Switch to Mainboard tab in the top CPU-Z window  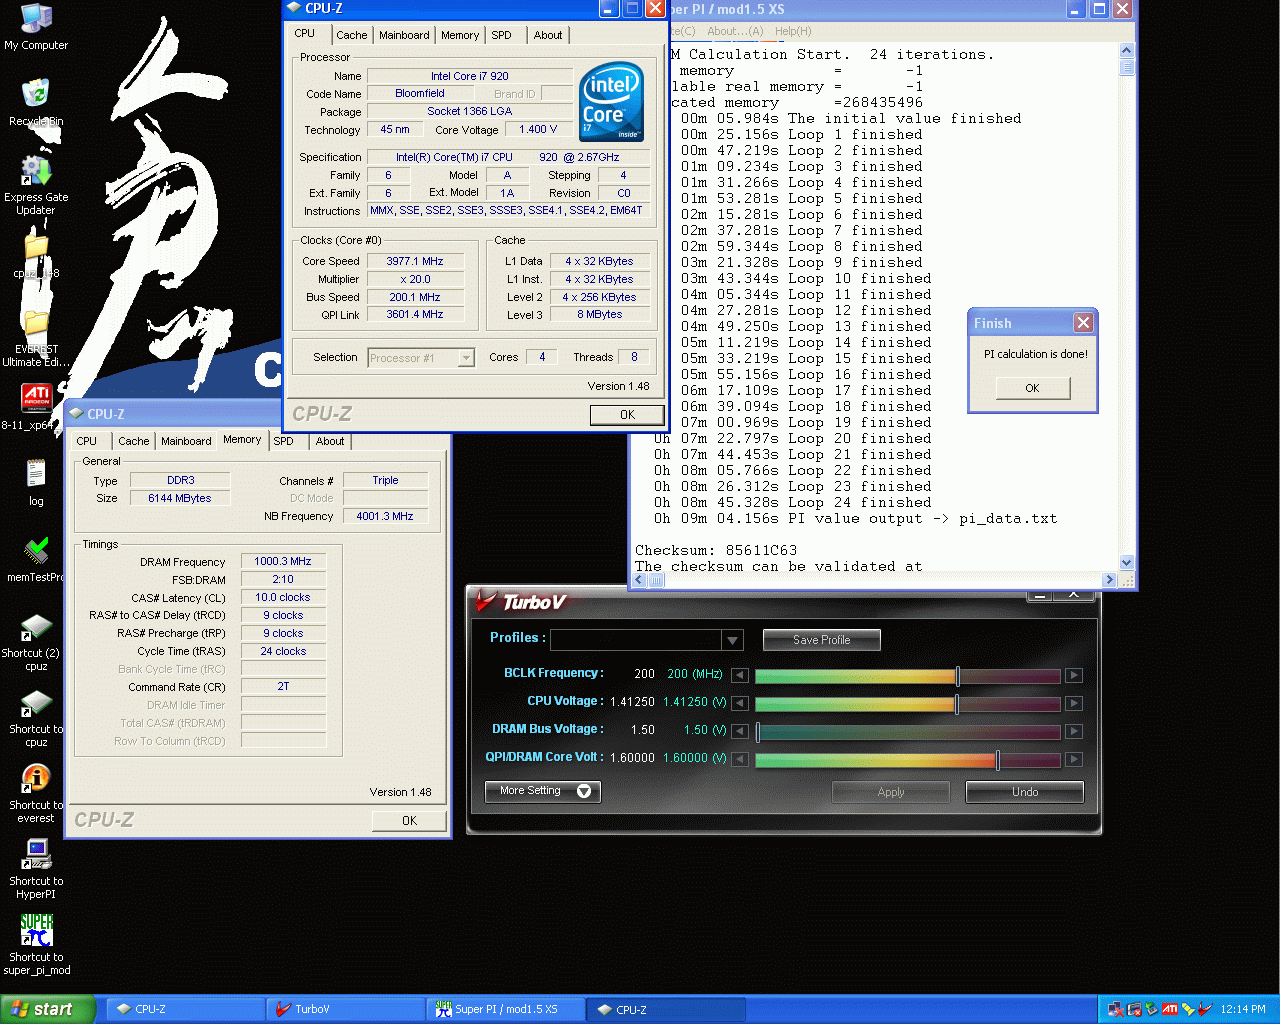(x=404, y=35)
